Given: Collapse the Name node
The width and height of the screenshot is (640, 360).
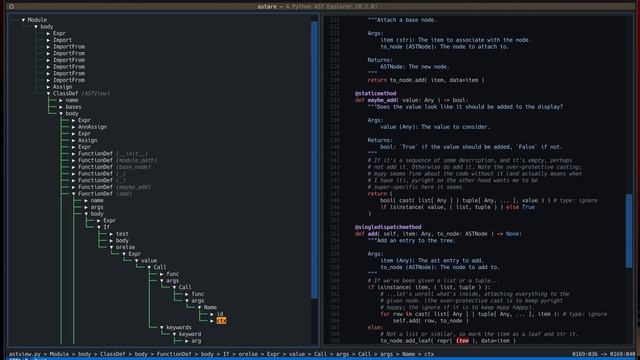Looking at the screenshot, I should click(x=200, y=307).
